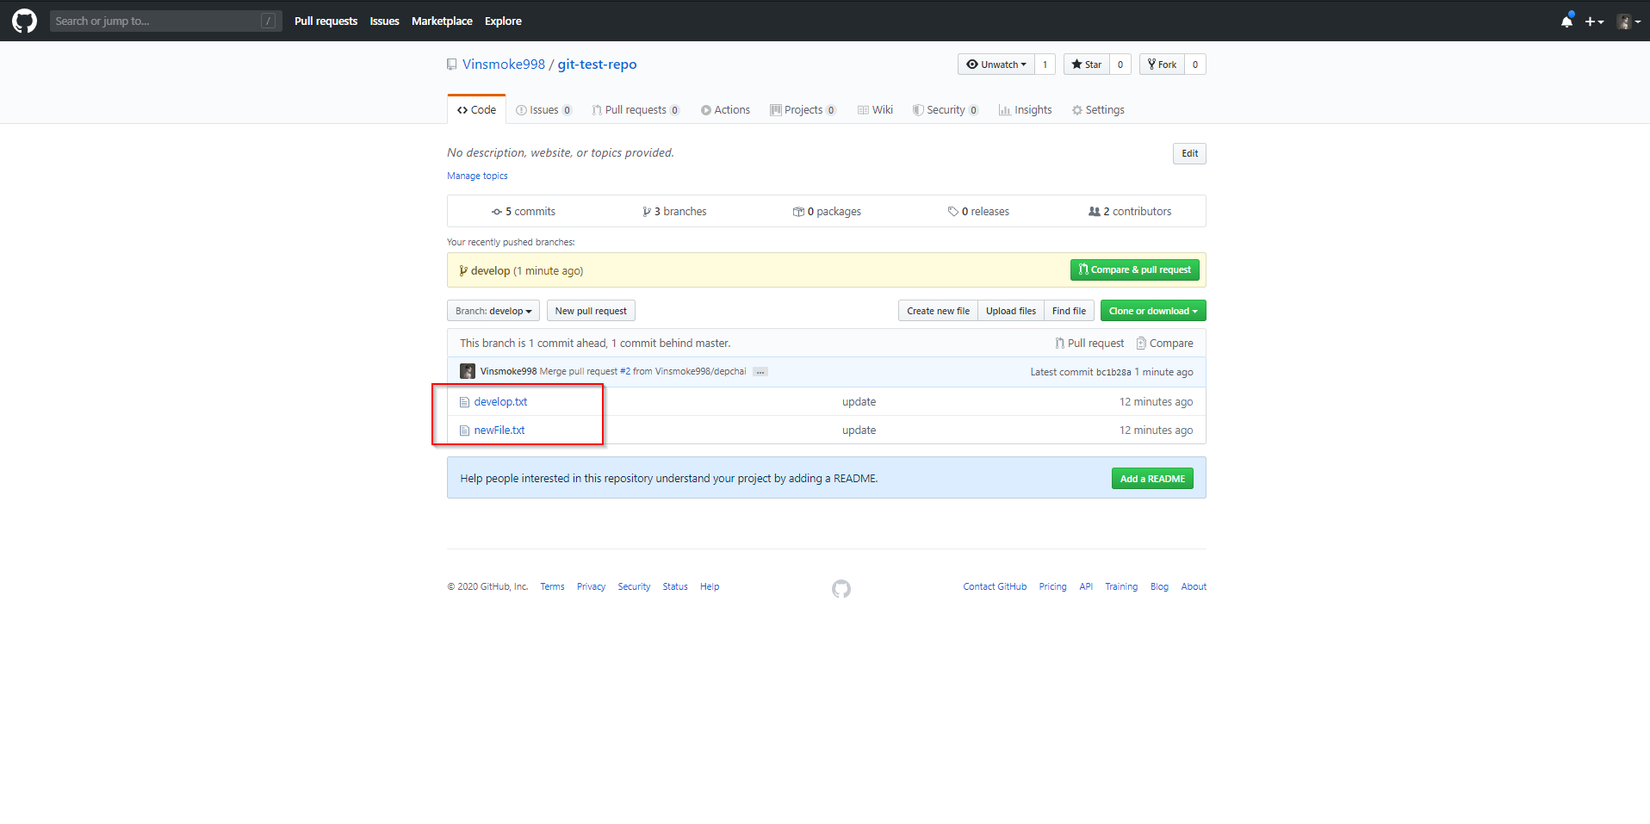This screenshot has height=824, width=1650.
Task: Open latest commit bc1b28a
Action: click(1113, 372)
